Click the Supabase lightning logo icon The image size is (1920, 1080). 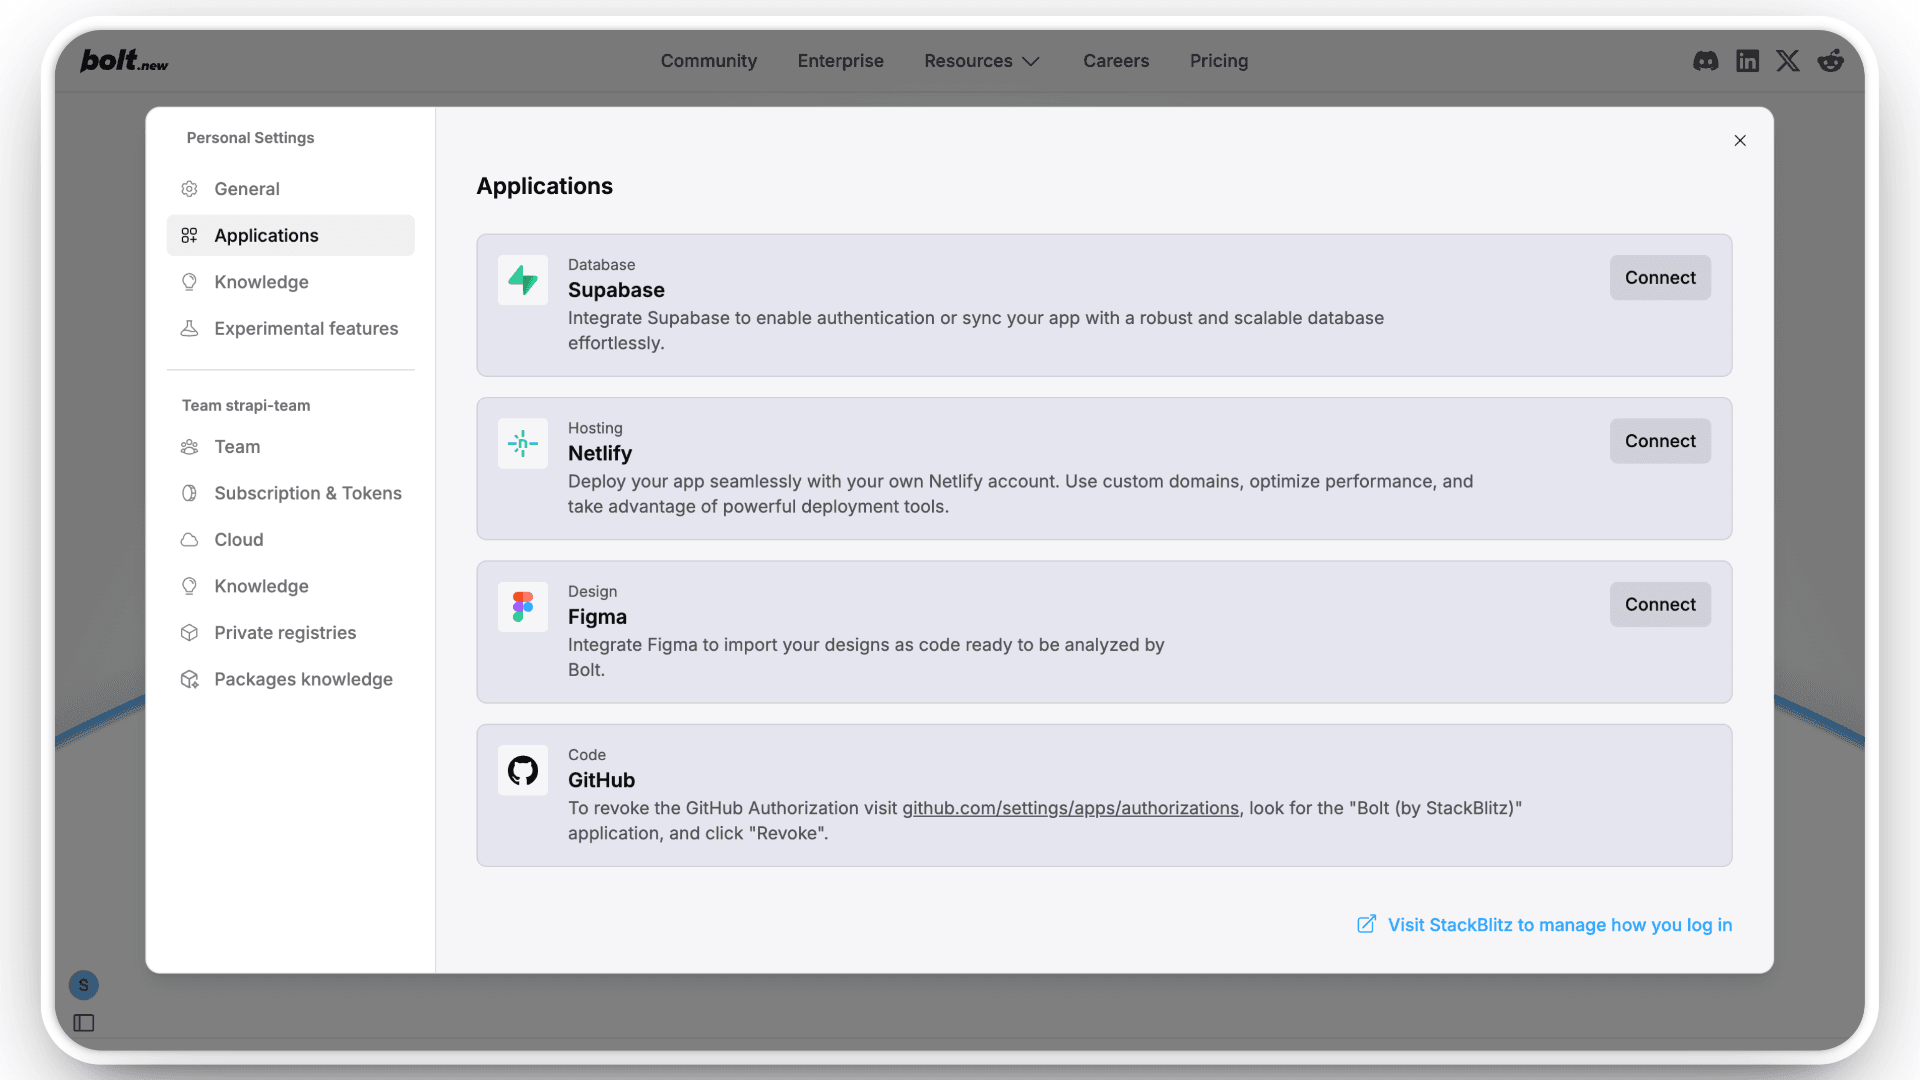523,280
